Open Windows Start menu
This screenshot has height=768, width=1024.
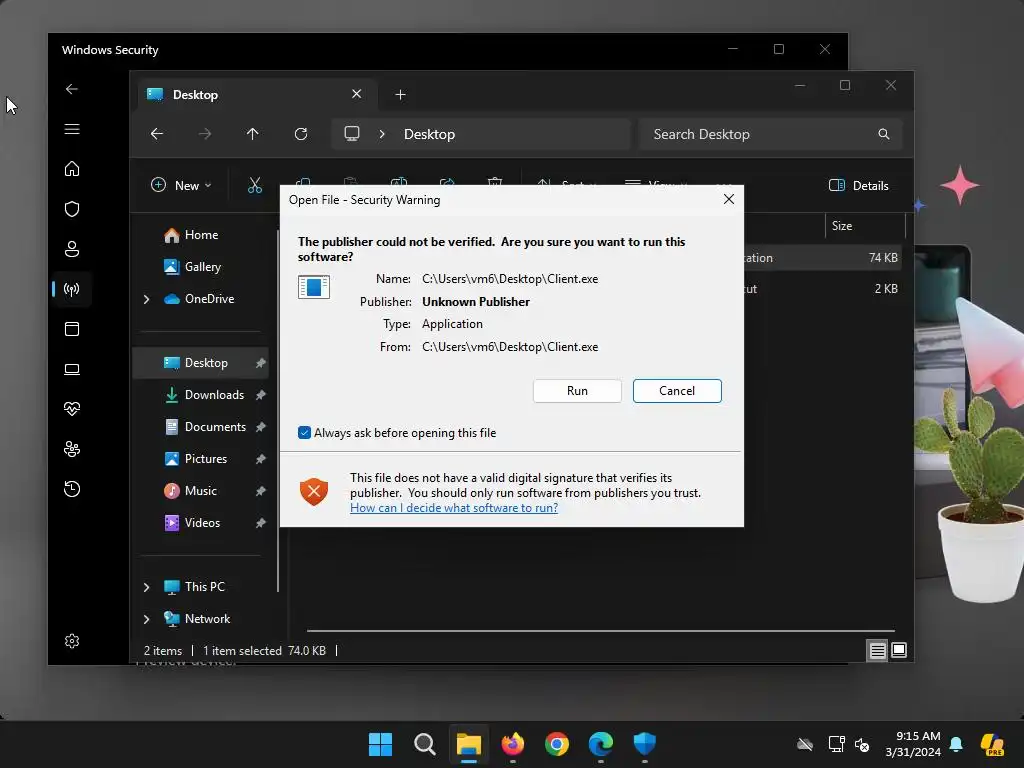(x=380, y=744)
